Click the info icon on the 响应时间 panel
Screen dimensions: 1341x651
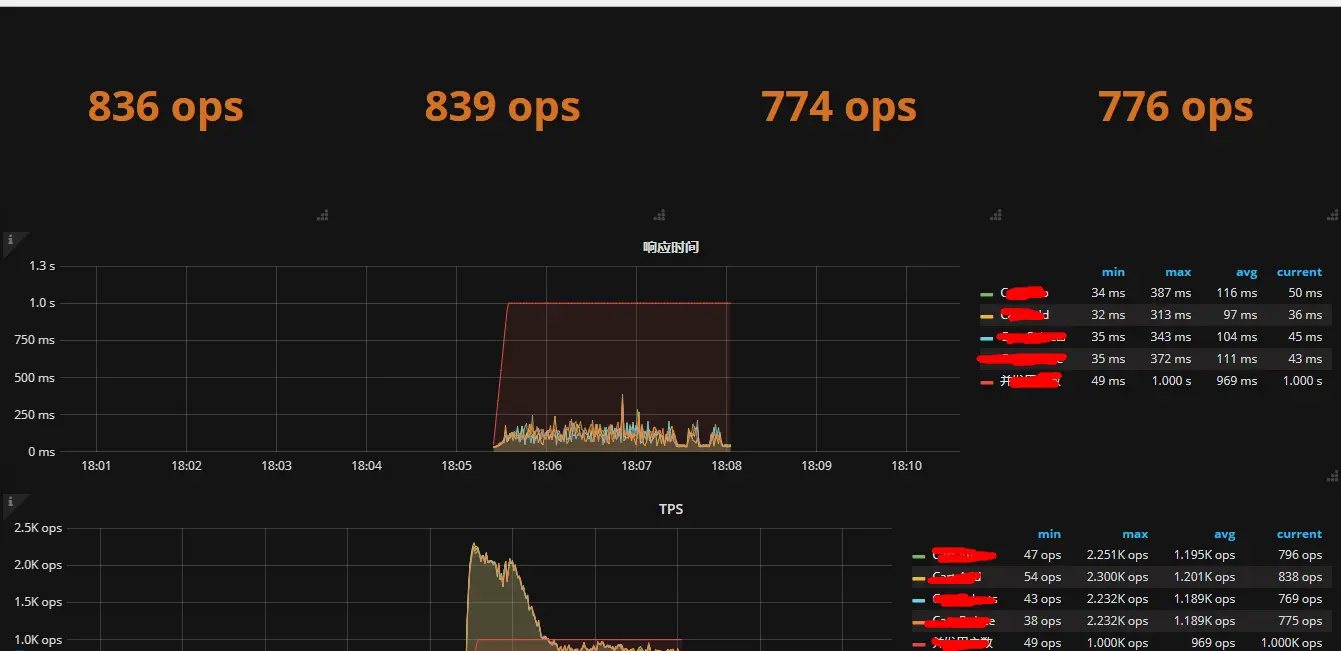point(10,240)
